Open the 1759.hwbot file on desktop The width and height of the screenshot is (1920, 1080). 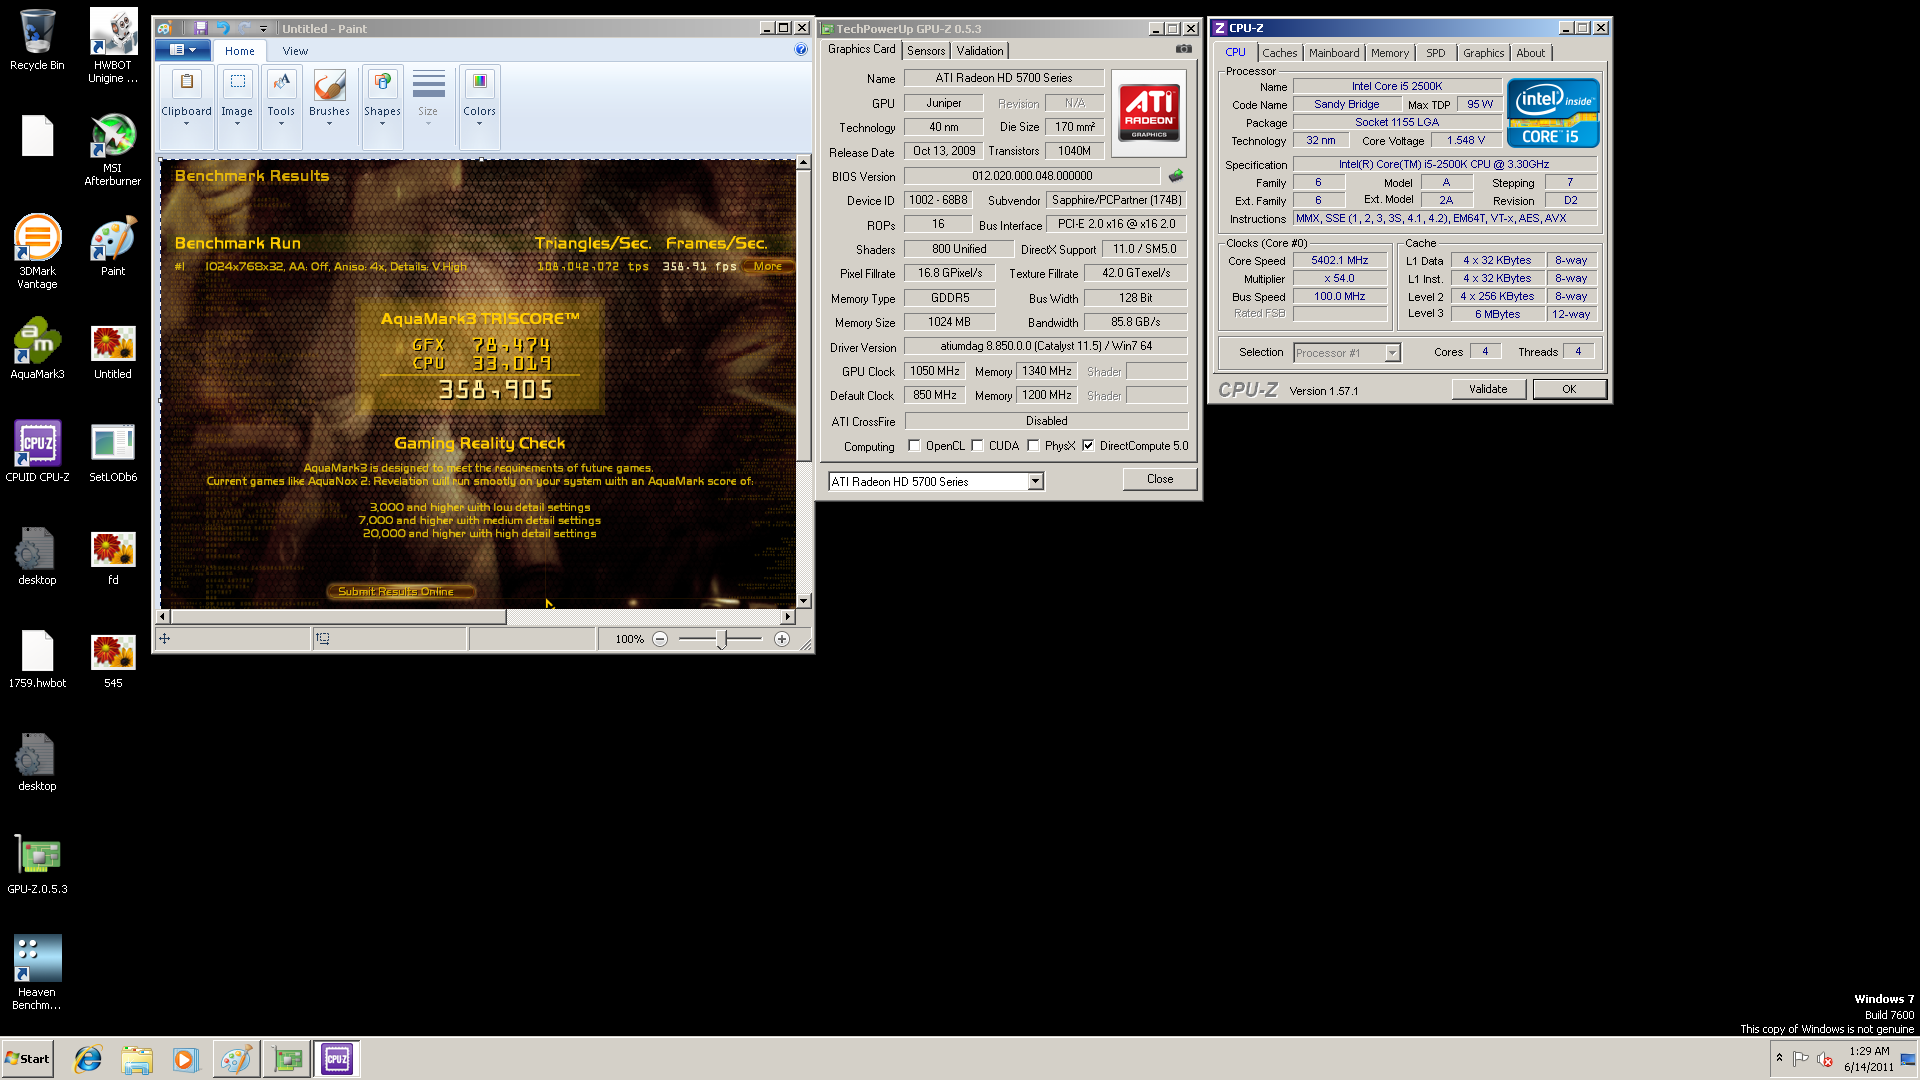click(x=37, y=658)
